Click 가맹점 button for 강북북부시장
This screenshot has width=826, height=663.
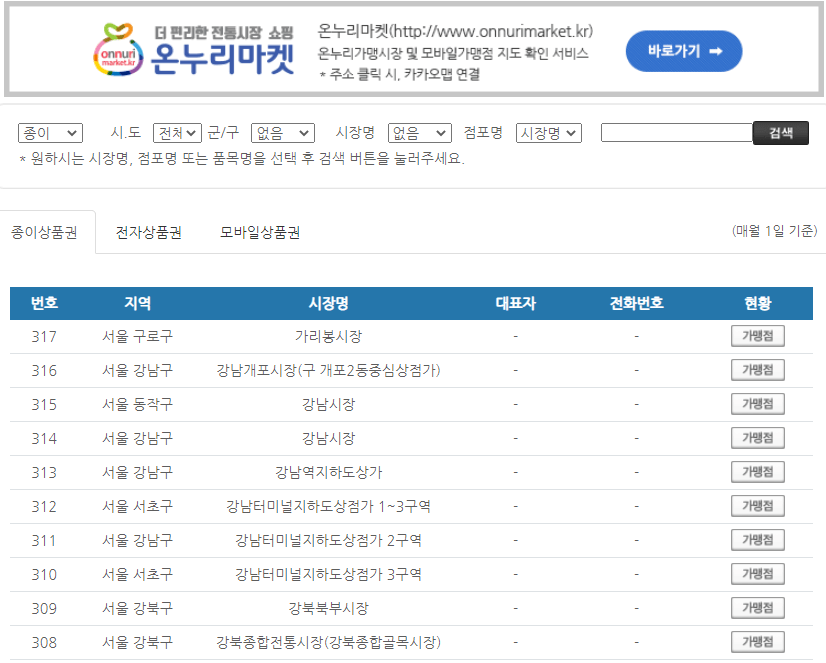click(x=757, y=608)
